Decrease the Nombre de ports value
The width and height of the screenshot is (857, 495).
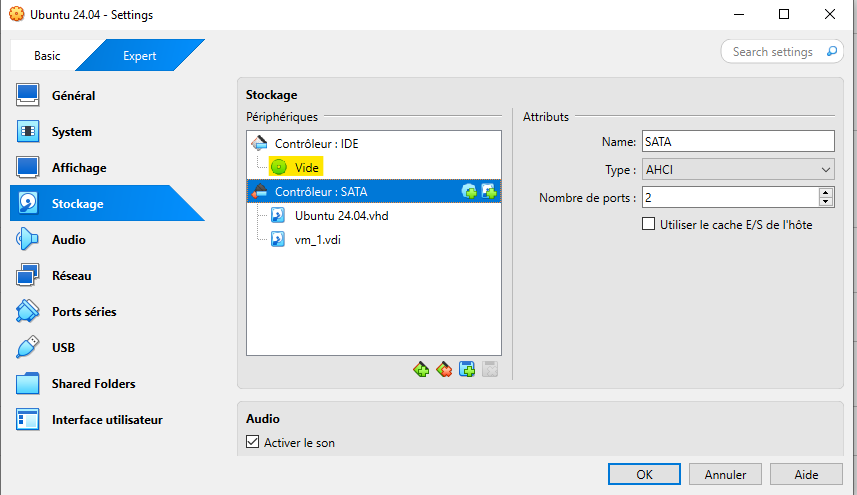[x=826, y=202]
